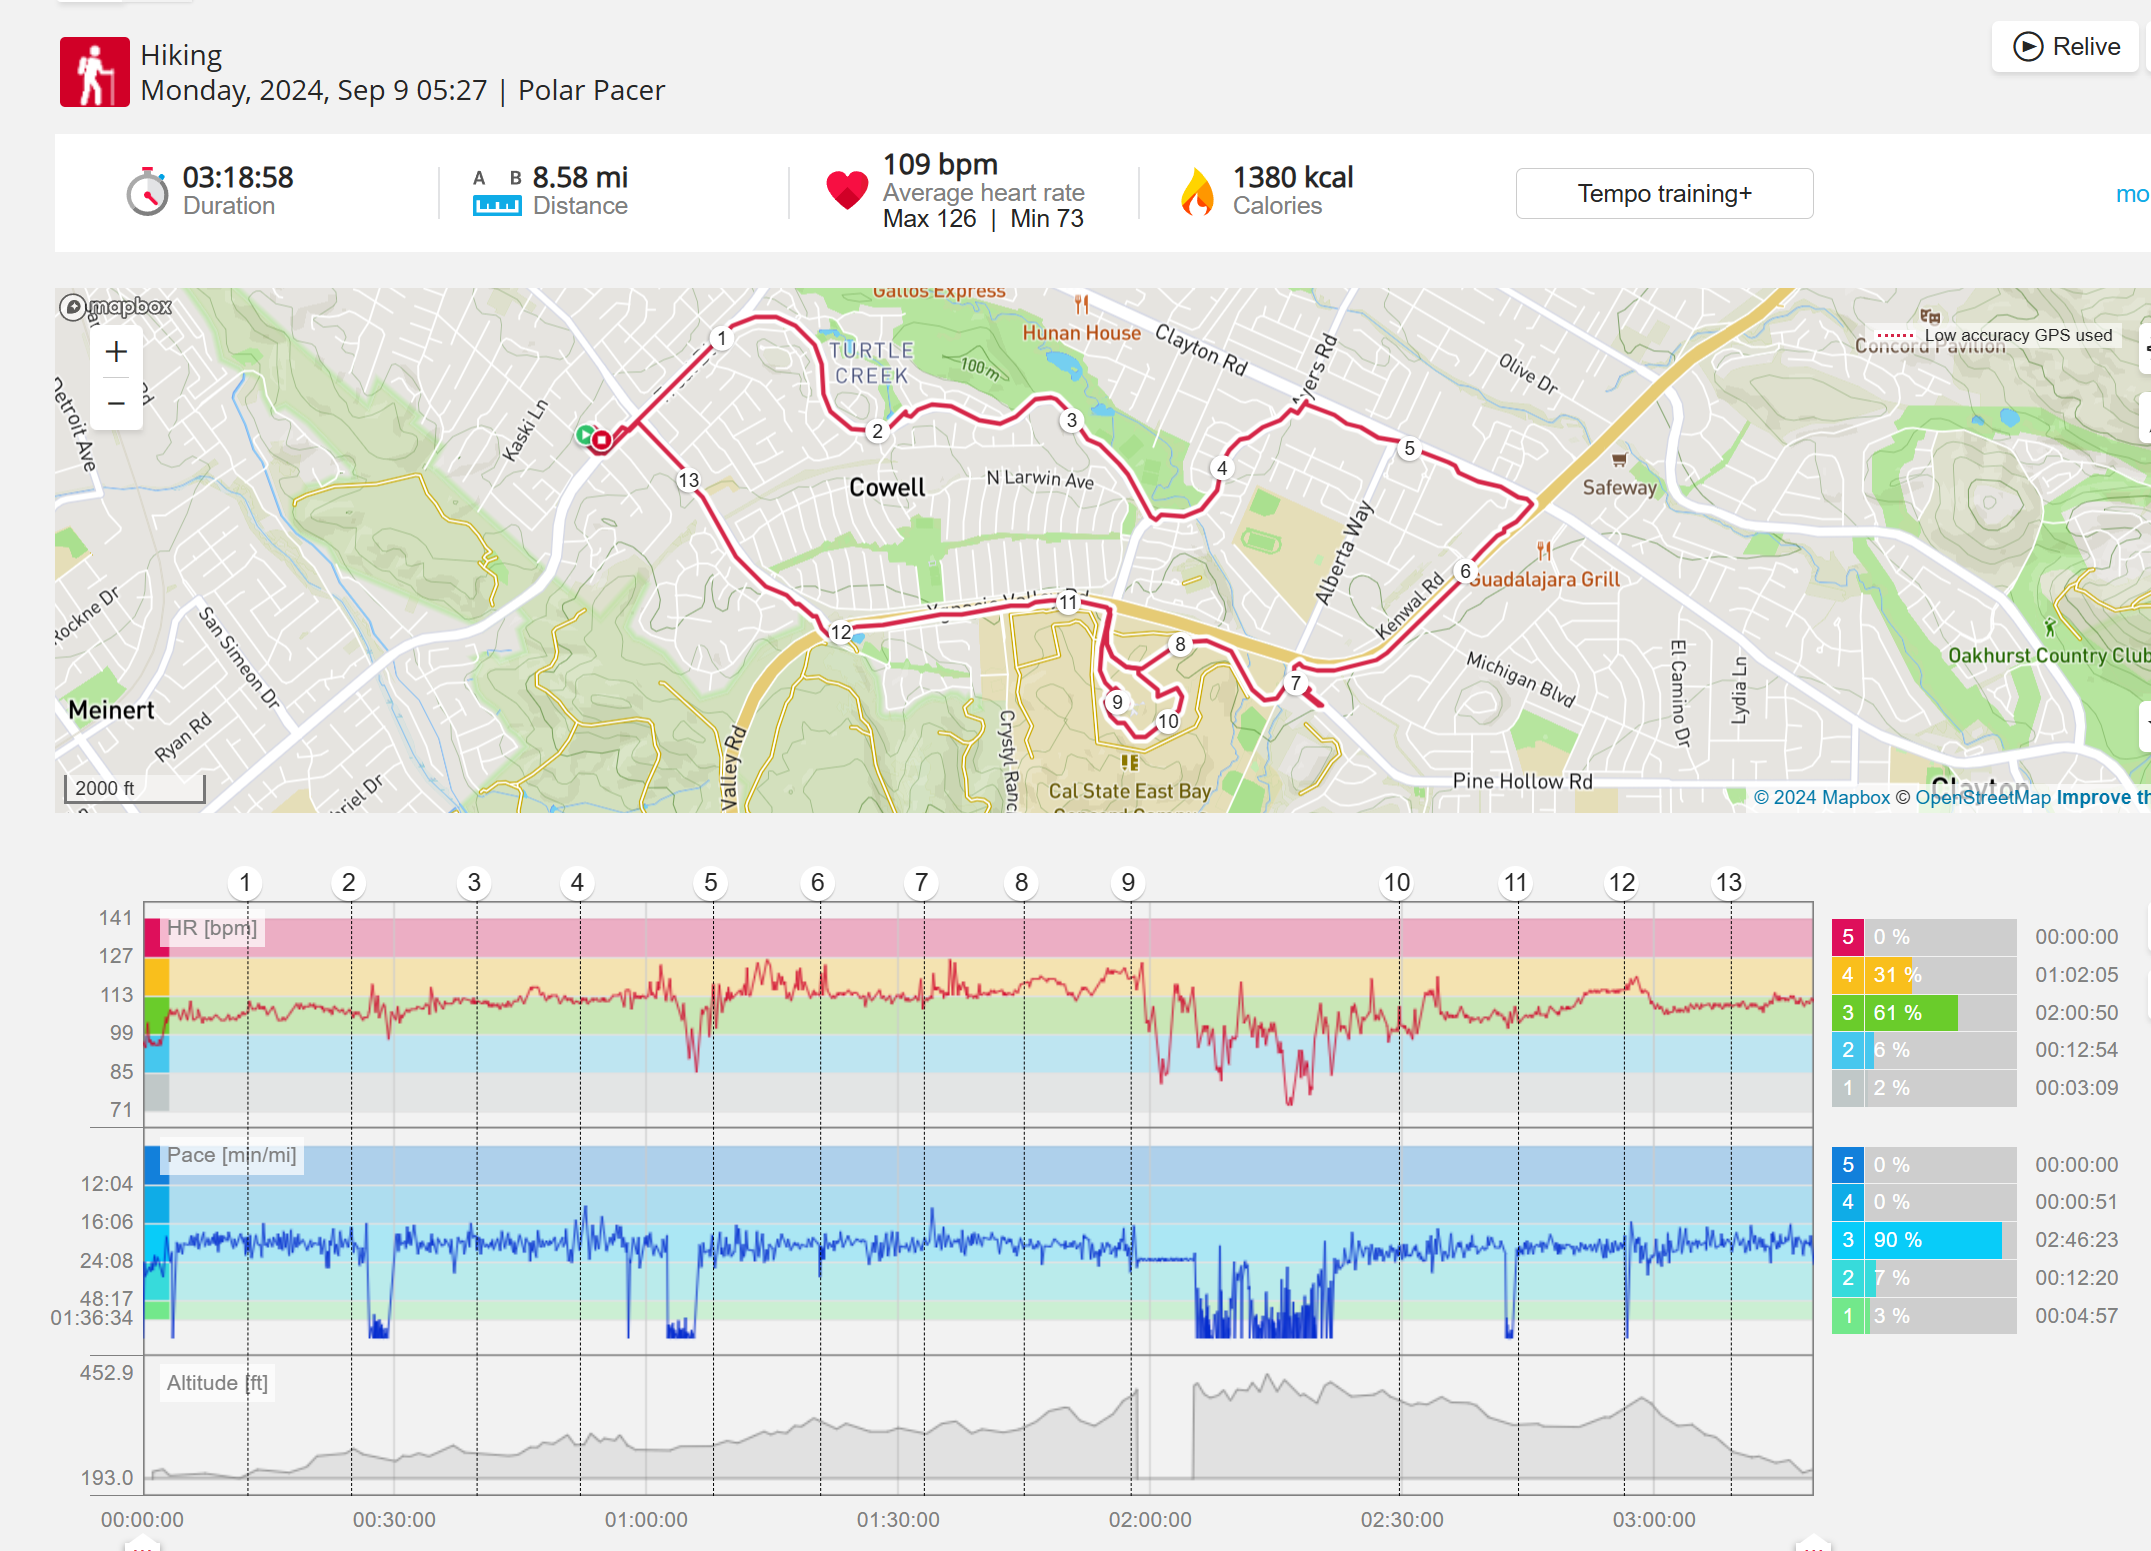Click the Mapbox logo on the map

click(116, 306)
